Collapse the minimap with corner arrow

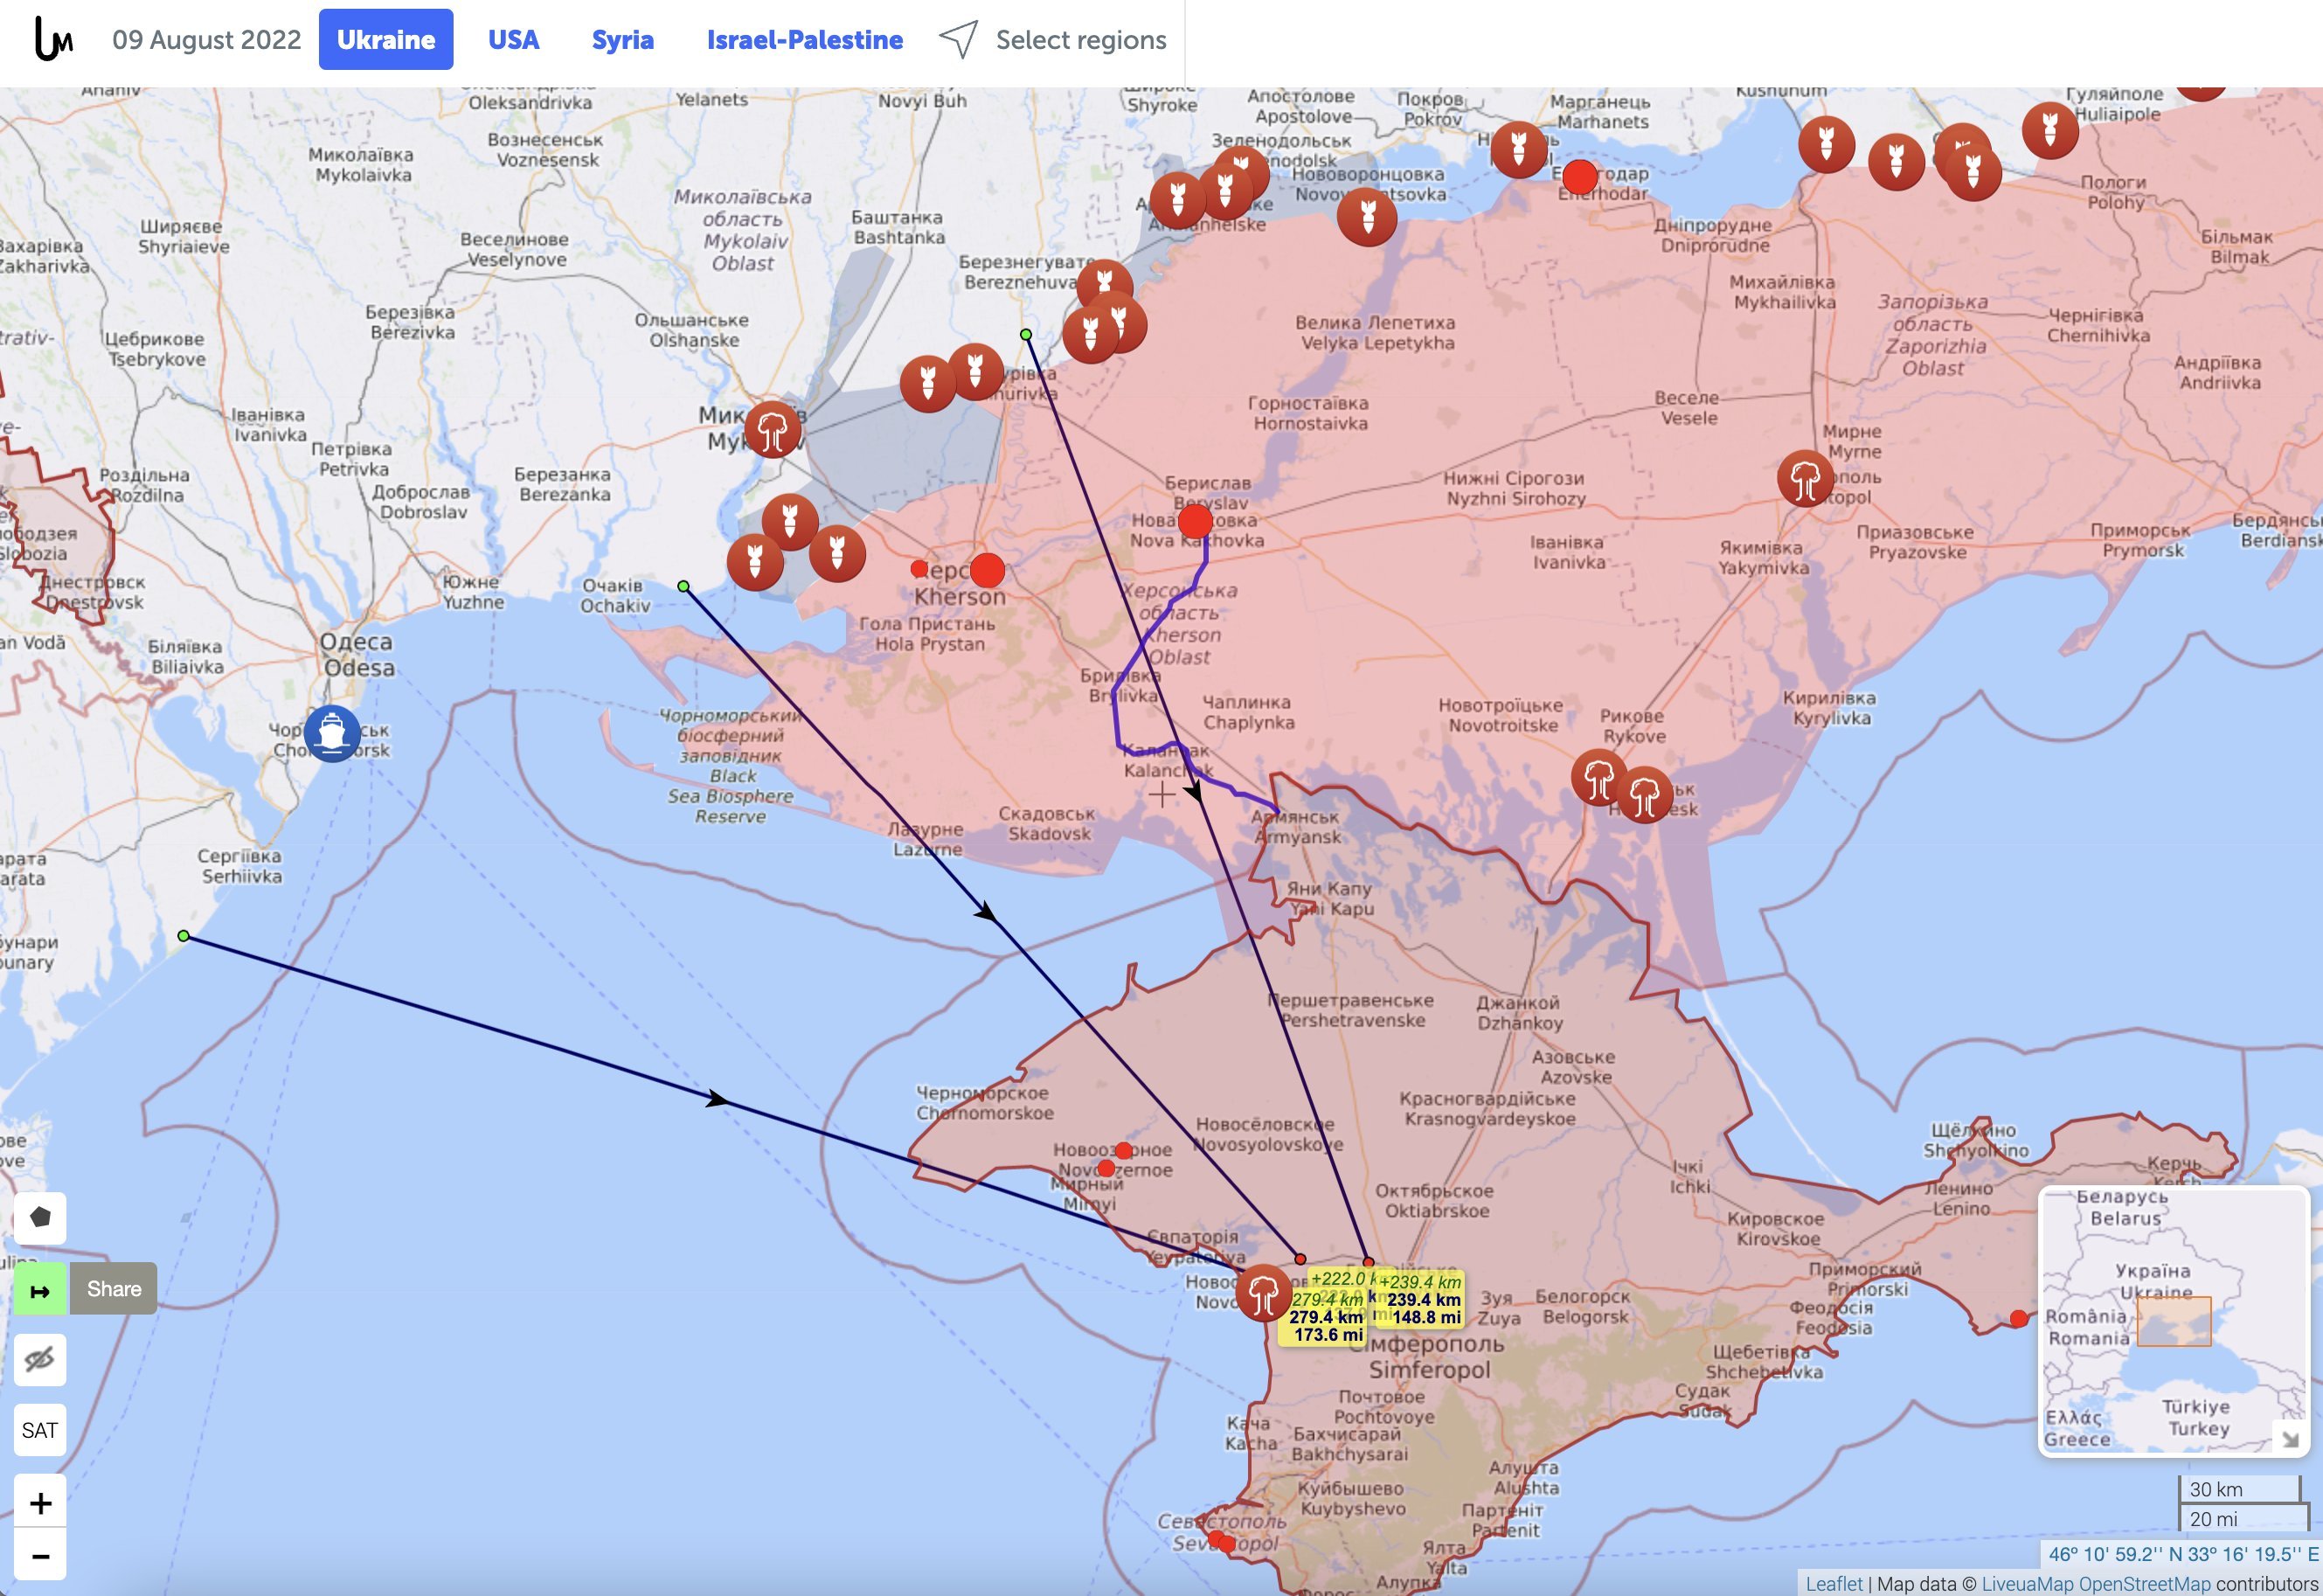click(x=2289, y=1438)
